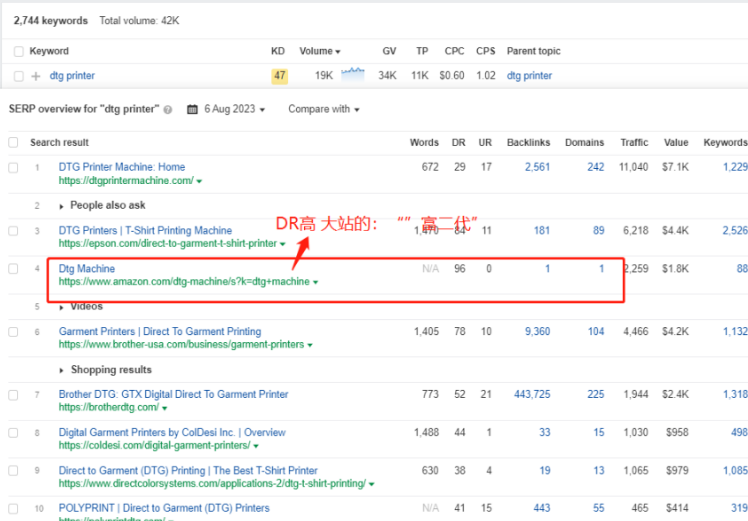
Task: Click the KD score 47 badge
Action: 279,76
